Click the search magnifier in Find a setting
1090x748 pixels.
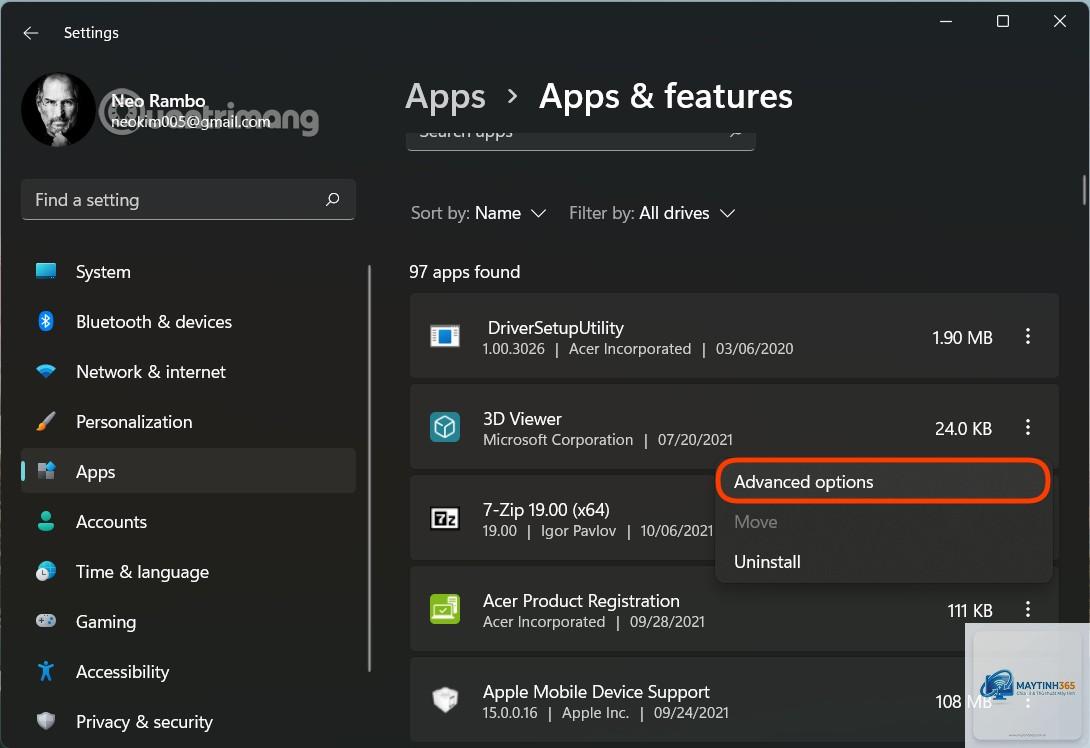pyautogui.click(x=332, y=200)
